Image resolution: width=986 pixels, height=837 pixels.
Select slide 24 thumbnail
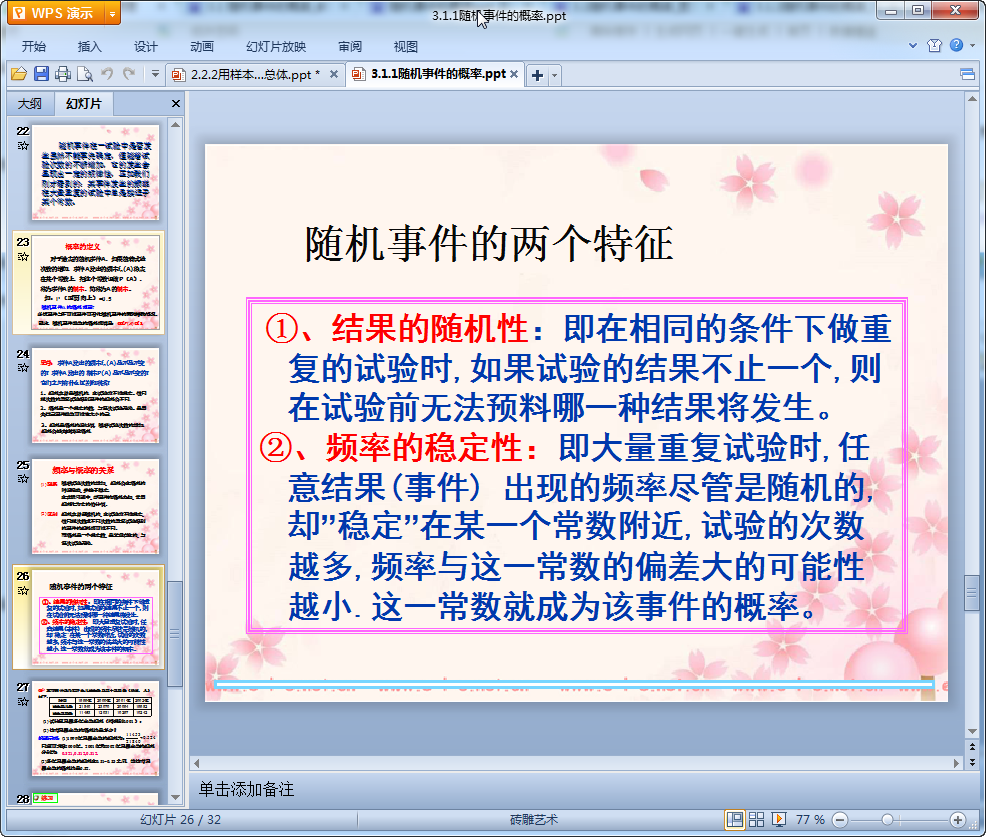point(96,395)
